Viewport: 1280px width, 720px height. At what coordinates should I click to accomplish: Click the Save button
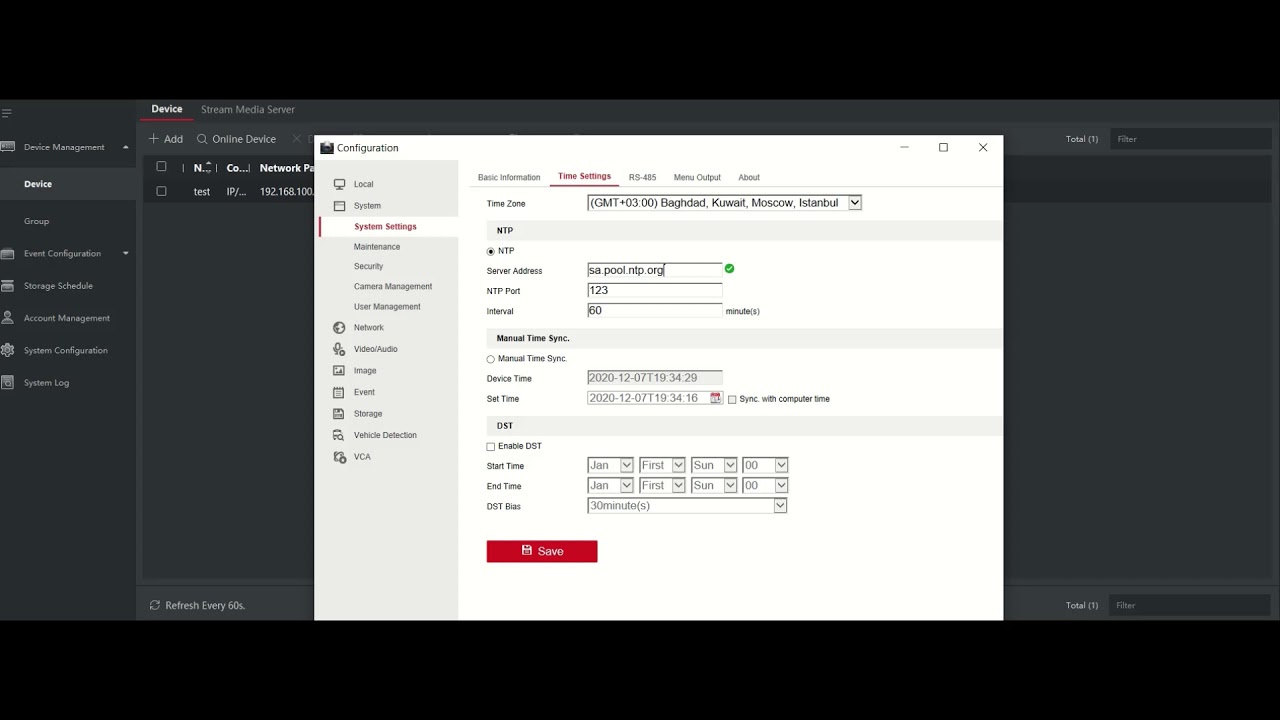542,551
